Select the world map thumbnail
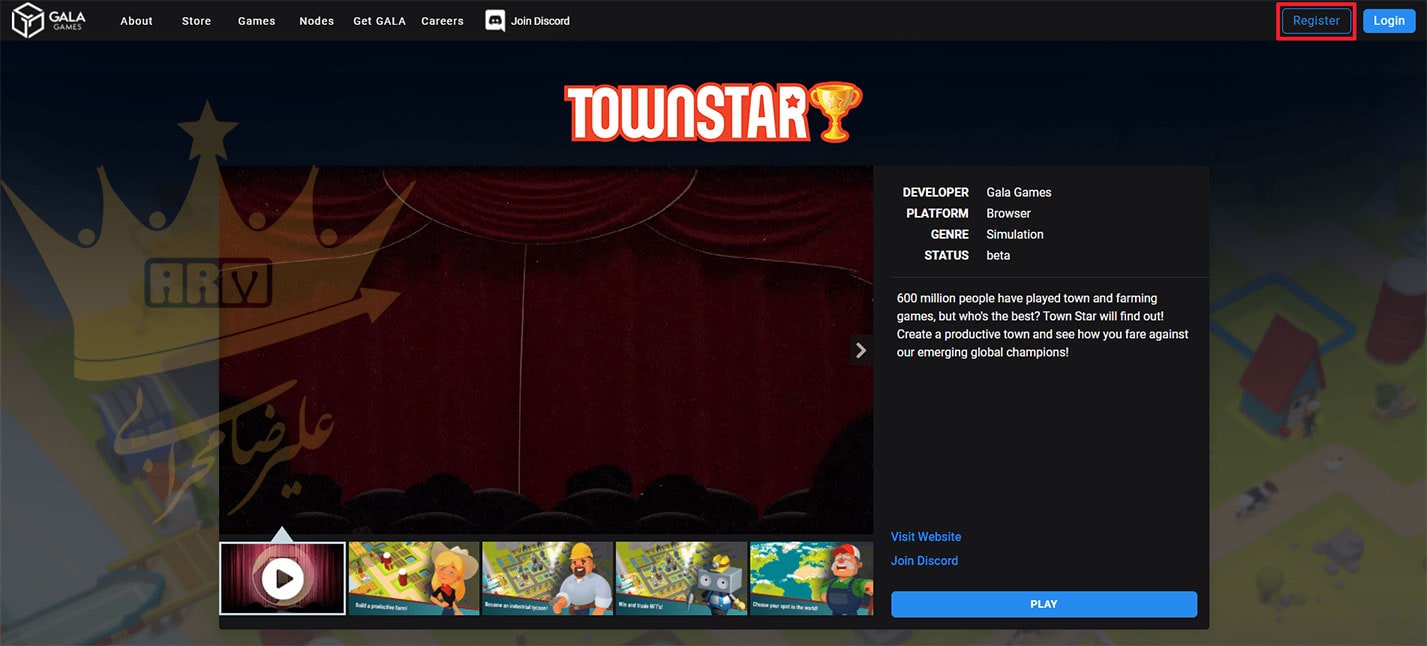The image size is (1427, 646). pos(811,578)
